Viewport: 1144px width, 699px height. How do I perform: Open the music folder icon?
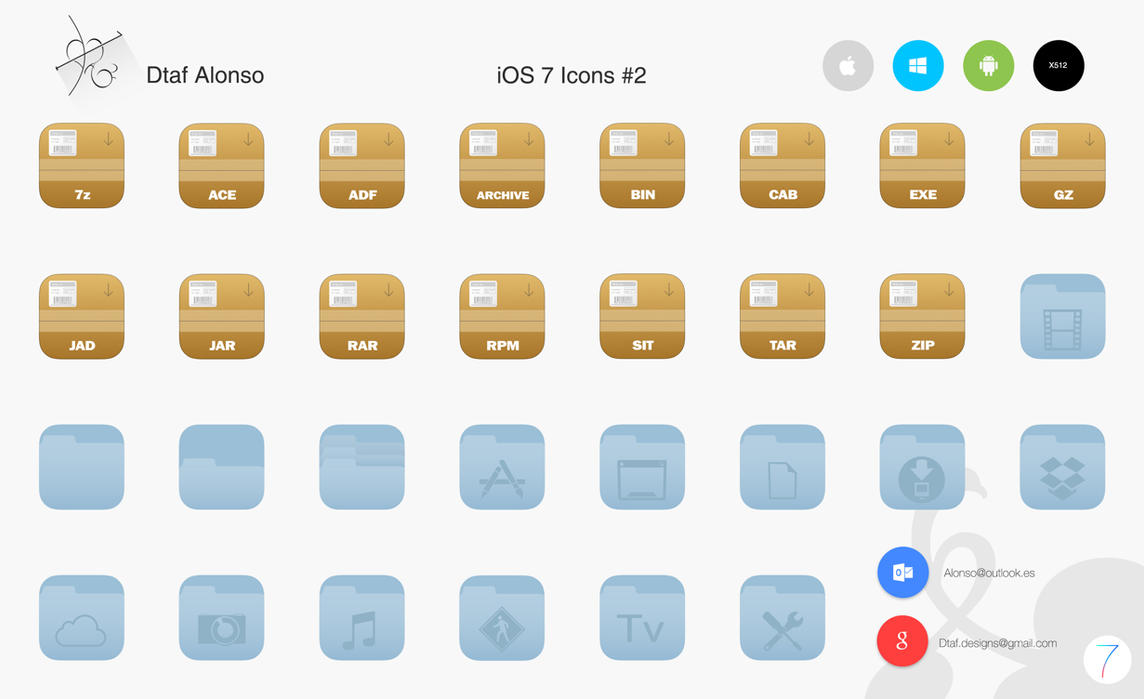[x=361, y=617]
